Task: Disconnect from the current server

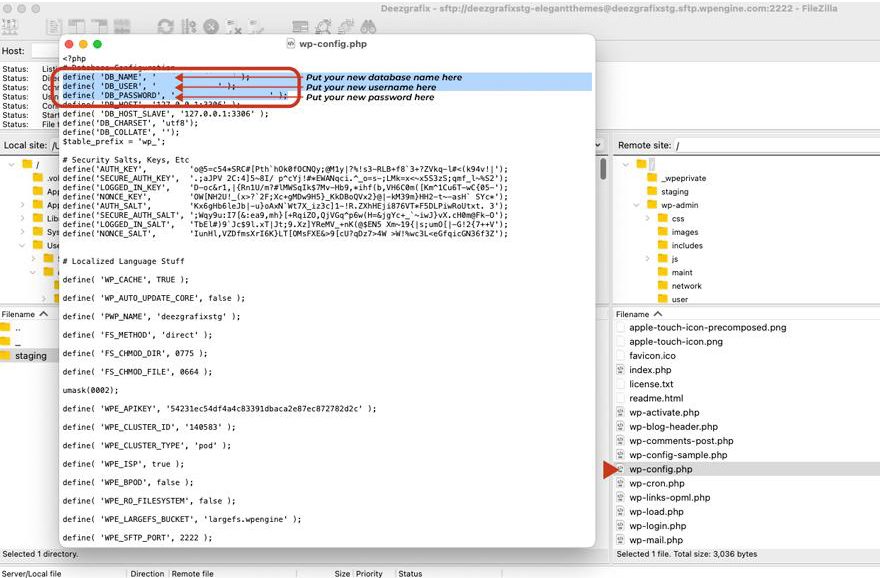Action: (231, 26)
